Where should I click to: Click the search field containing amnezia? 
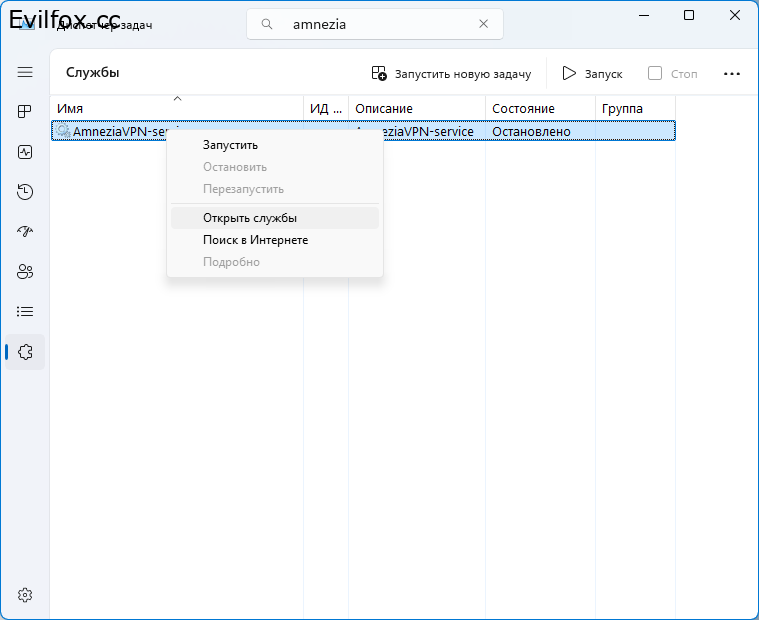(380, 25)
